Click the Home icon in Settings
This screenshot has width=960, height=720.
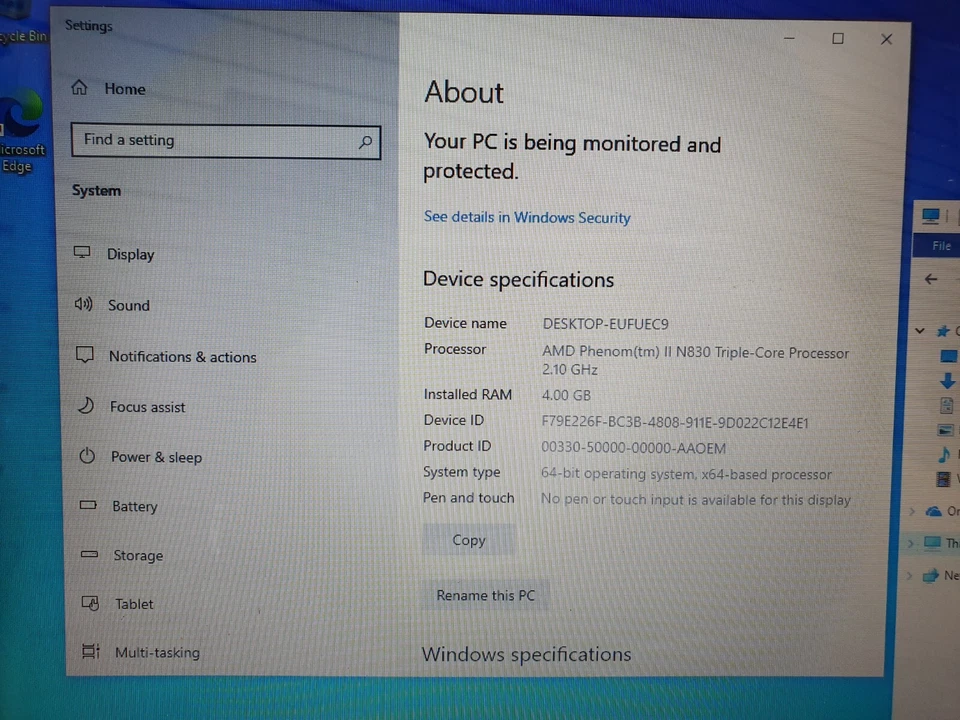click(x=79, y=88)
